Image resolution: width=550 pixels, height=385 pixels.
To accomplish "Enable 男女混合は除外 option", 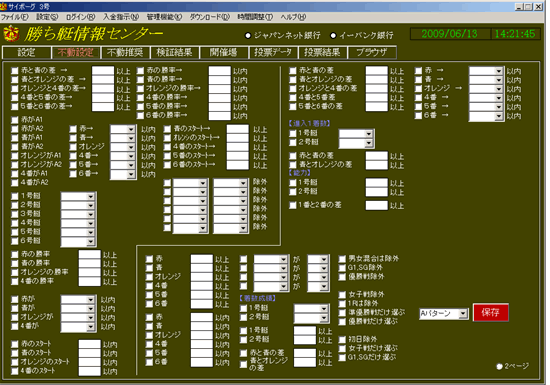I will 342,259.
